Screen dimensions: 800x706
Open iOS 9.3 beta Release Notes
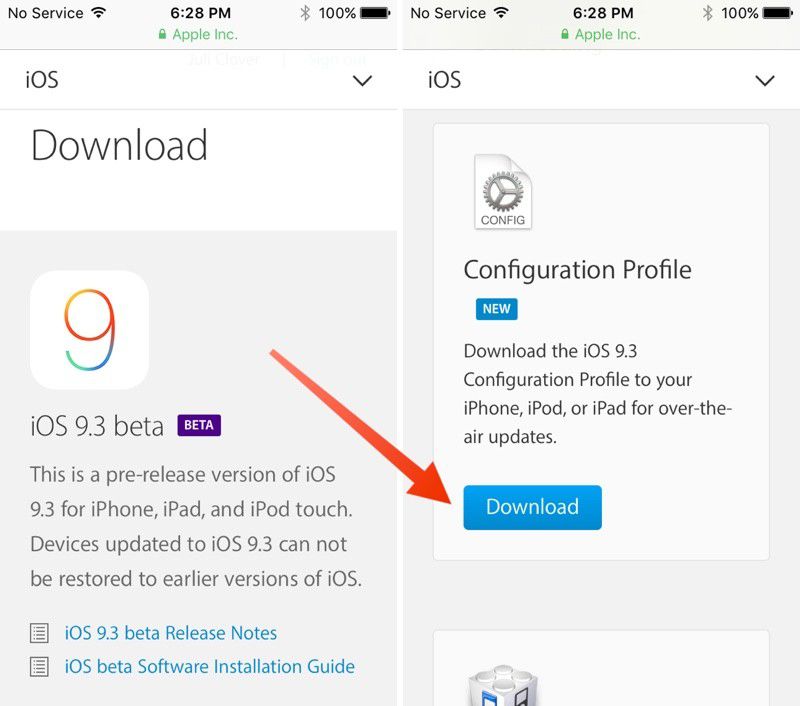[x=170, y=633]
